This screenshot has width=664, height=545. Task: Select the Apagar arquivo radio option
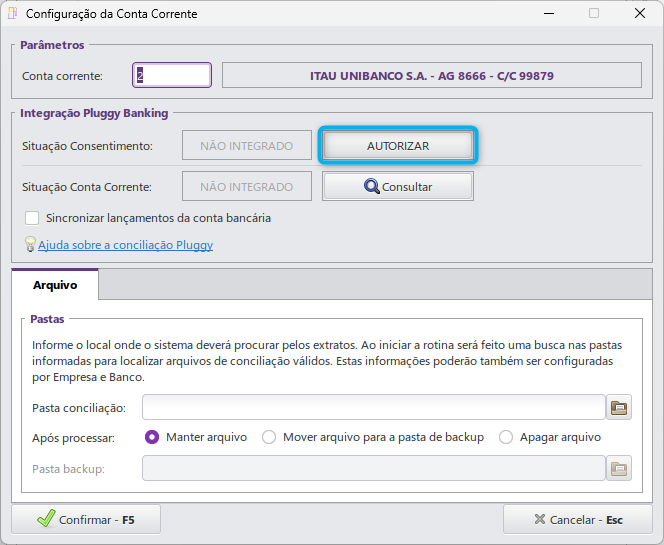pyautogui.click(x=506, y=437)
